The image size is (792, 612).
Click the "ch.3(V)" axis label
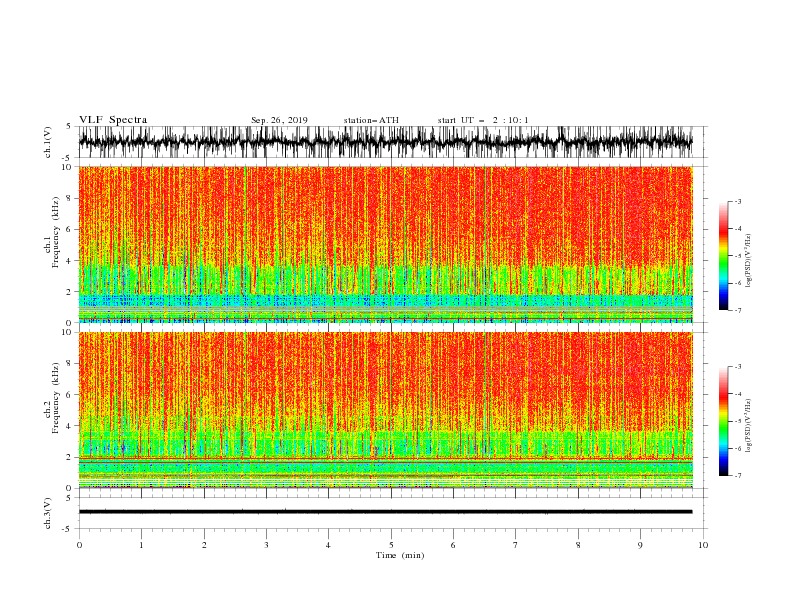click(48, 513)
